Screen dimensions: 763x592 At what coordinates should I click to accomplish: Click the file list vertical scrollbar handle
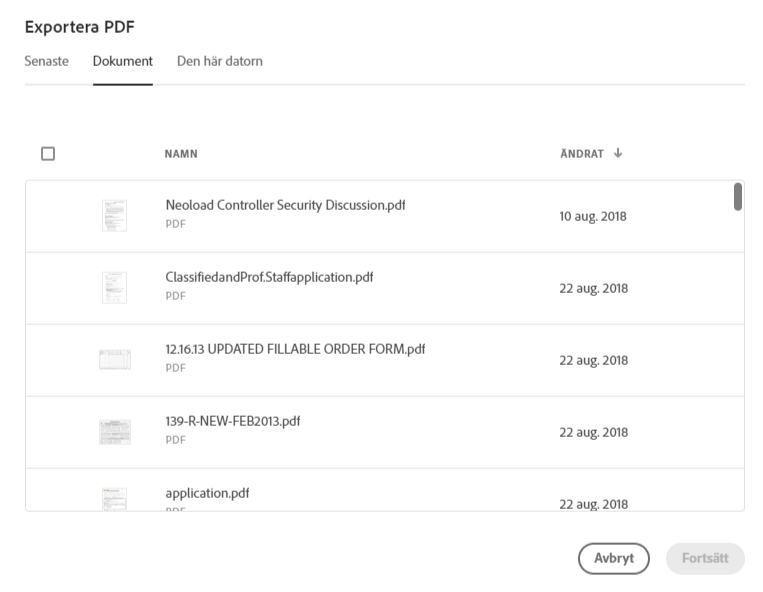click(x=738, y=197)
